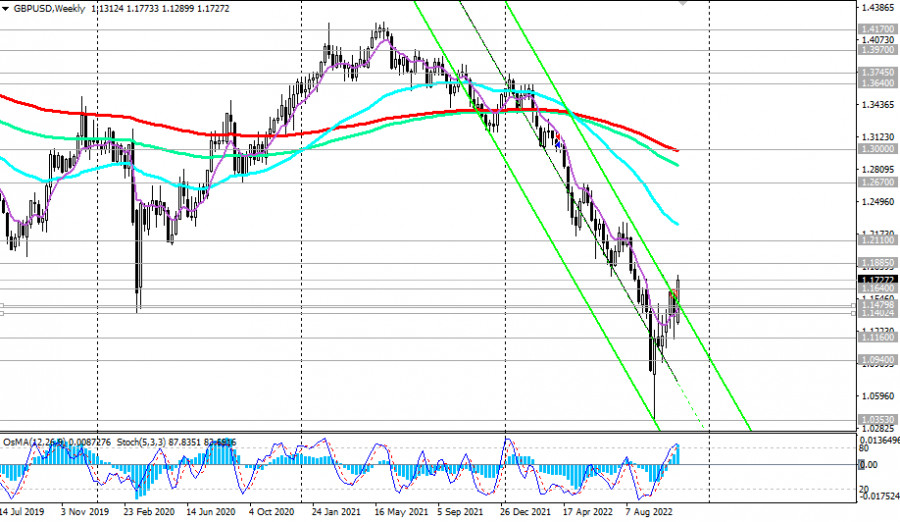Click the GBPUSD,Weekly chart title text
This screenshot has width=900, height=522.
[50, 7]
